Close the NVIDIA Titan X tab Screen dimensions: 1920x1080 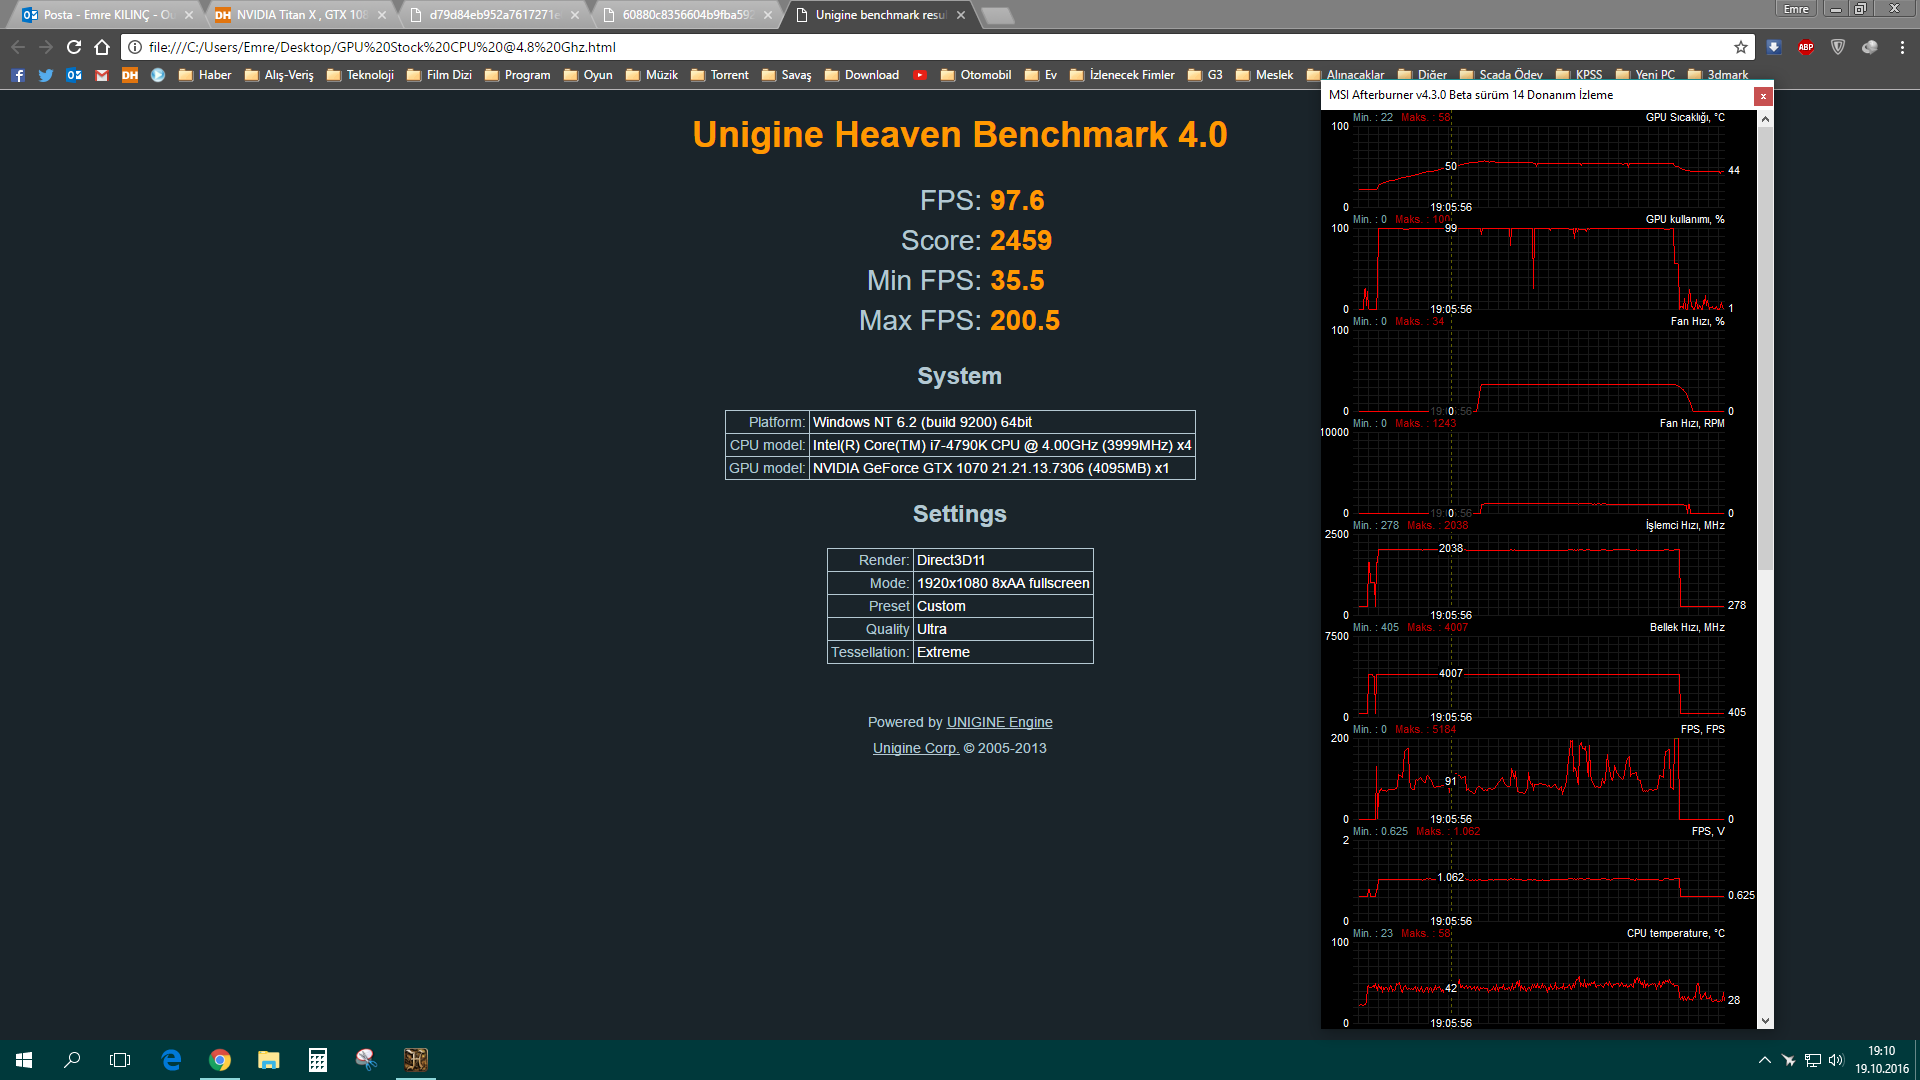pos(382,15)
